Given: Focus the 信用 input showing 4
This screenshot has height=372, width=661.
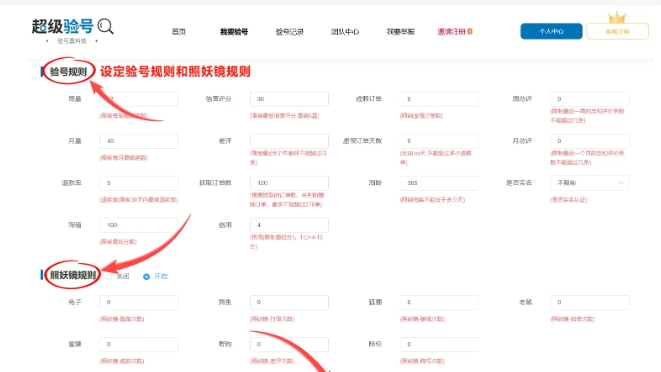Looking at the screenshot, I should 289,225.
